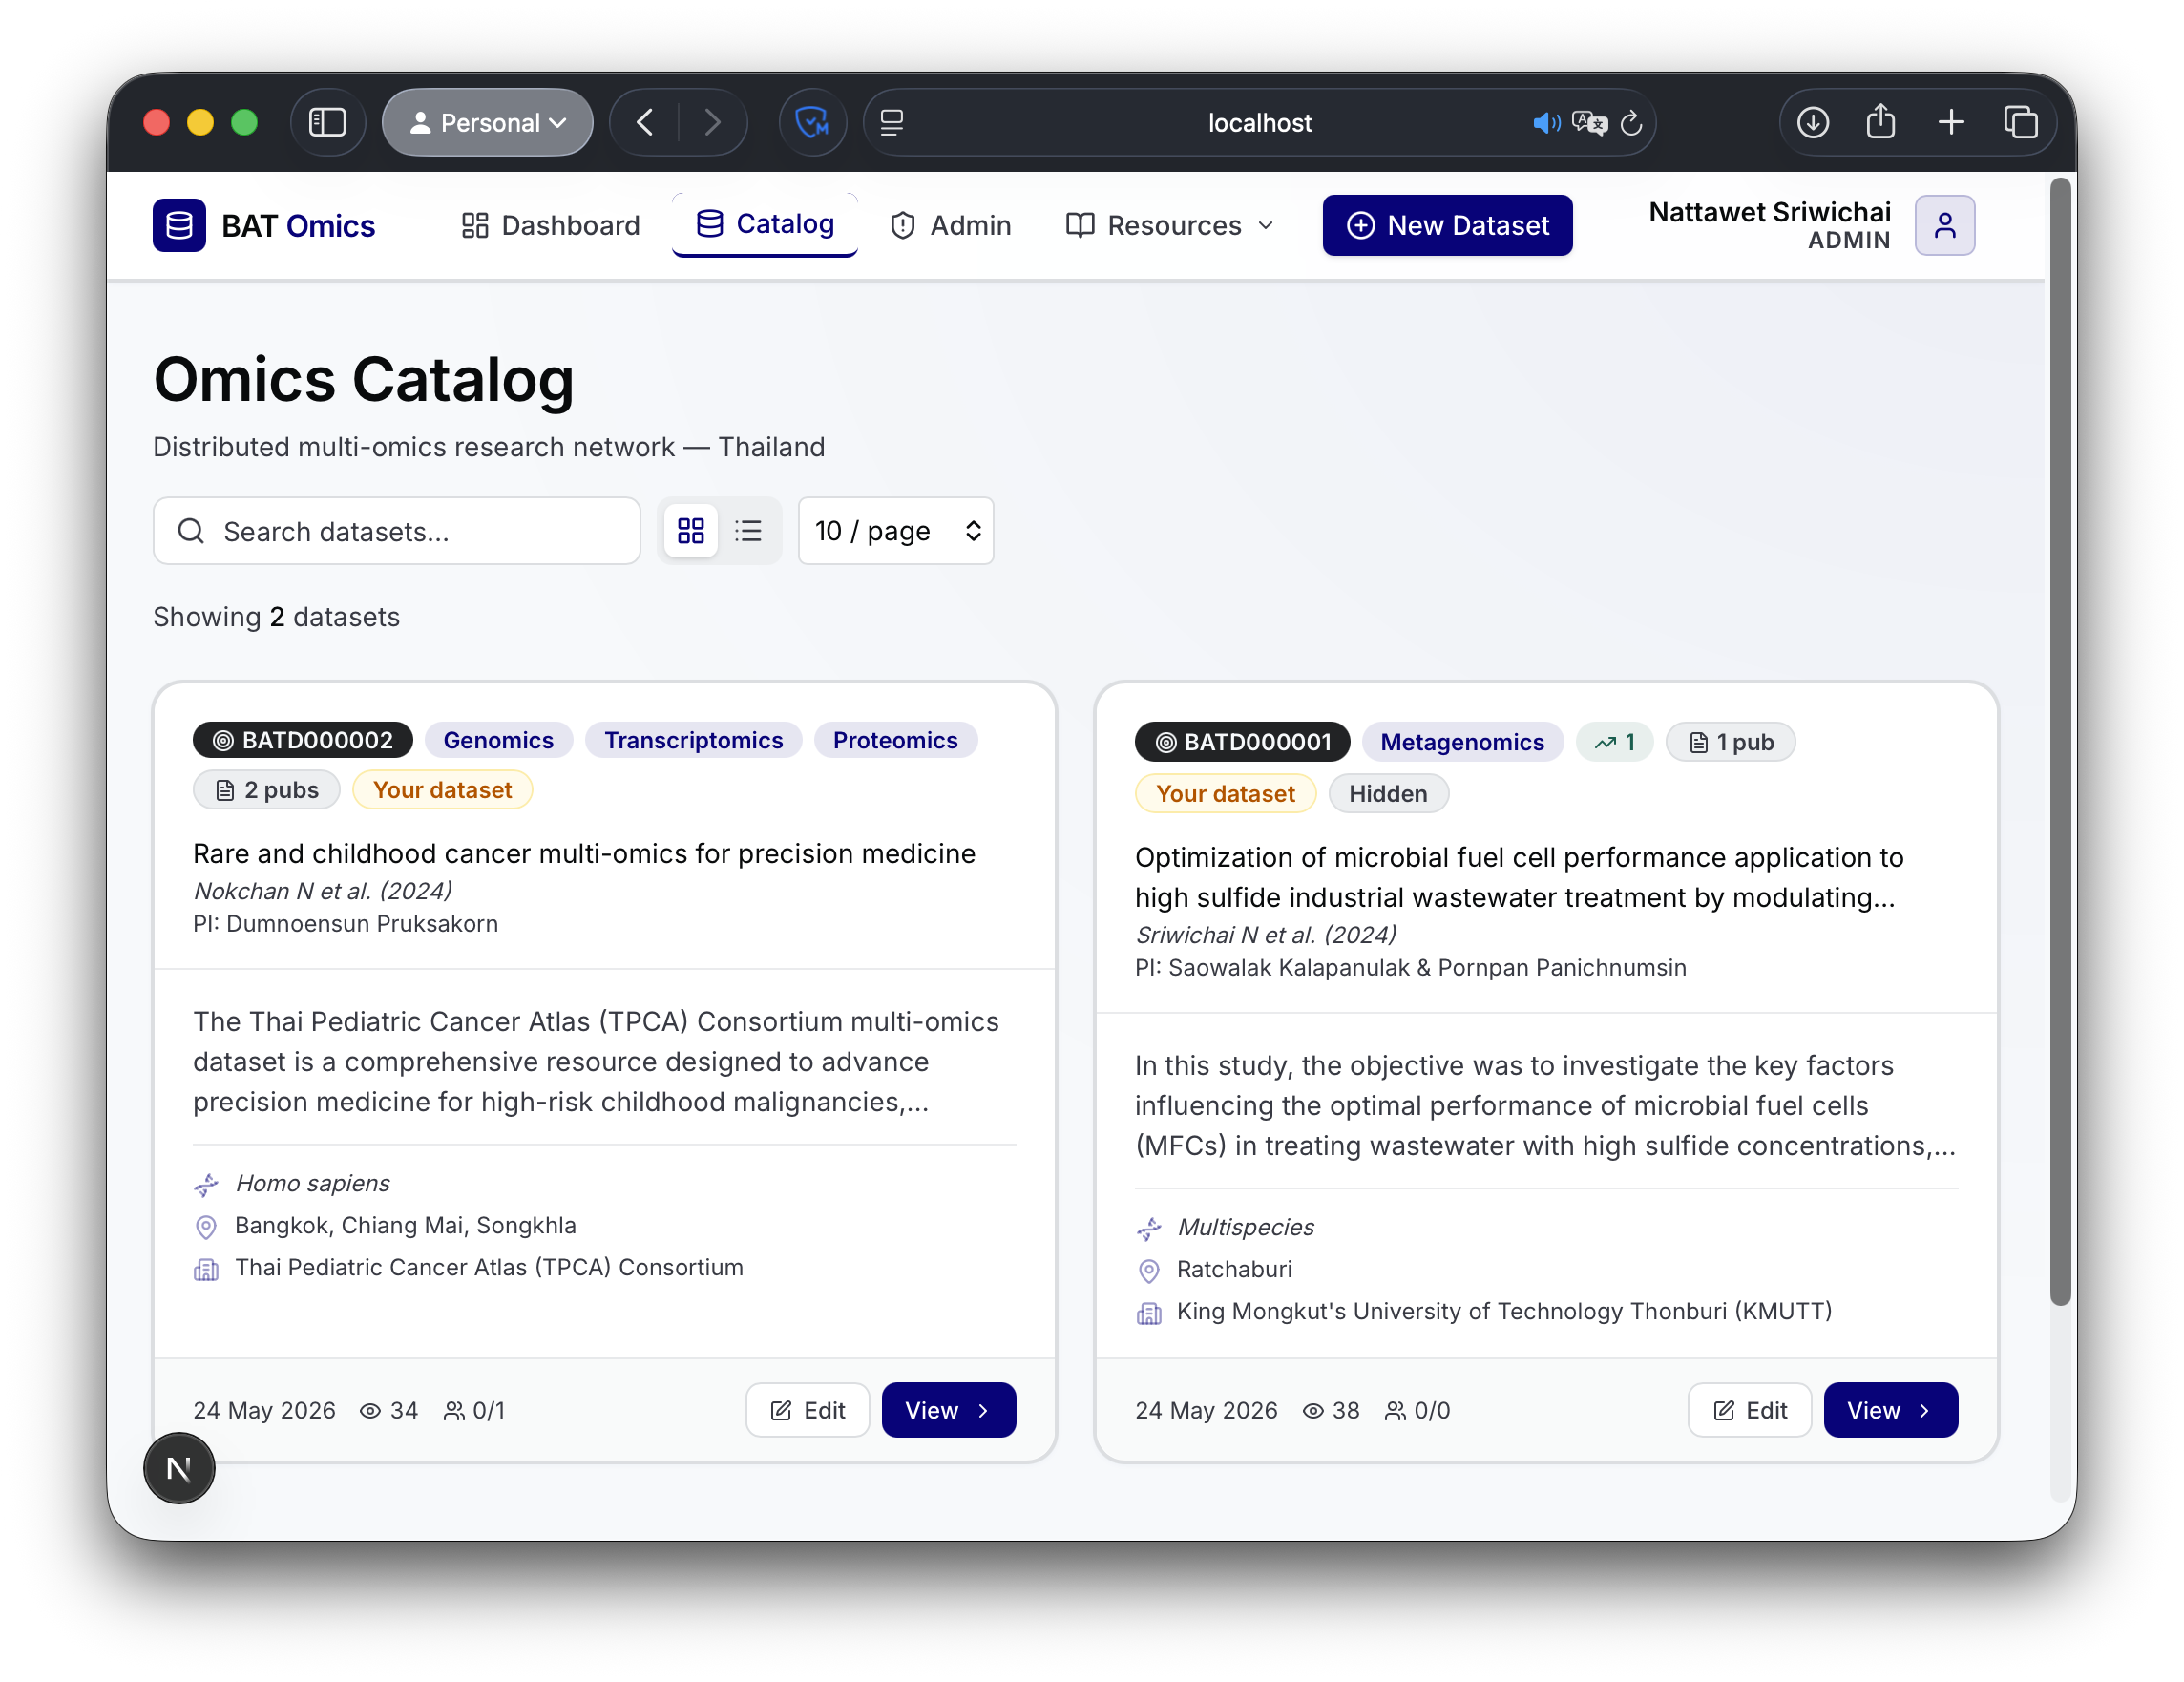The width and height of the screenshot is (2184, 1682).
Task: Click the BAT Omics logo icon
Action: coord(179,225)
